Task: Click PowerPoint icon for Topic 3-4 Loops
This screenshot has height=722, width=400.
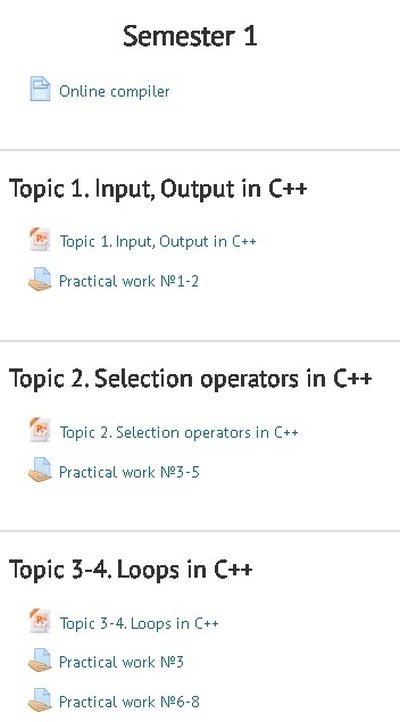Action: (40, 621)
